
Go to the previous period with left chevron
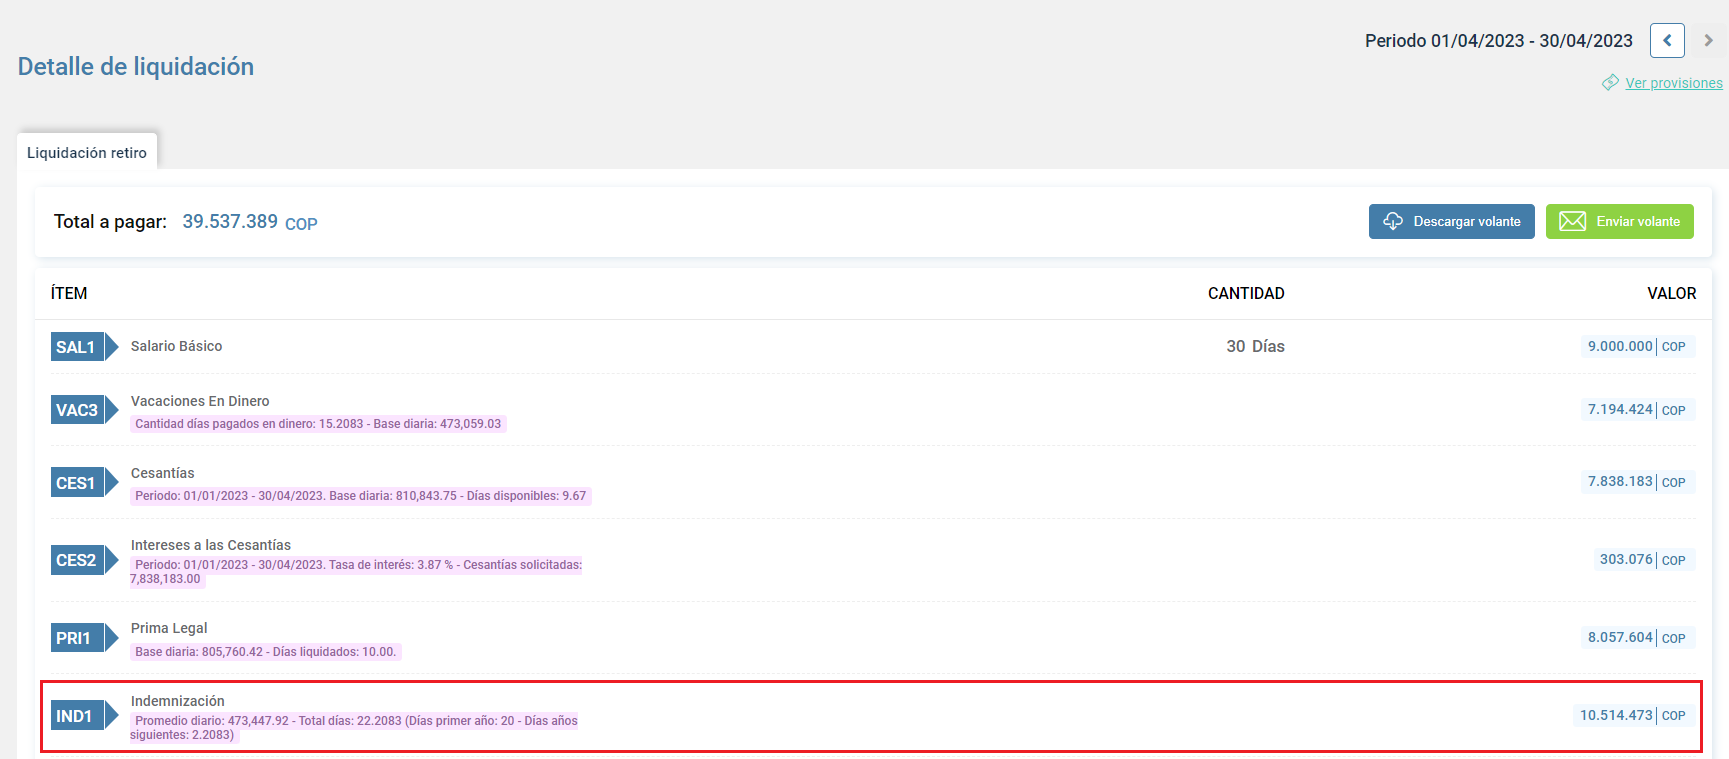click(x=1667, y=41)
